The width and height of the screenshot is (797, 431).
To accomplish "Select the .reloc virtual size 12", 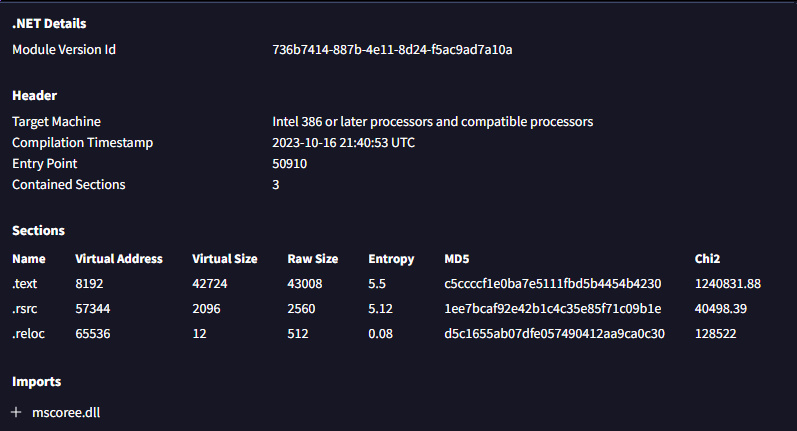I will (199, 333).
